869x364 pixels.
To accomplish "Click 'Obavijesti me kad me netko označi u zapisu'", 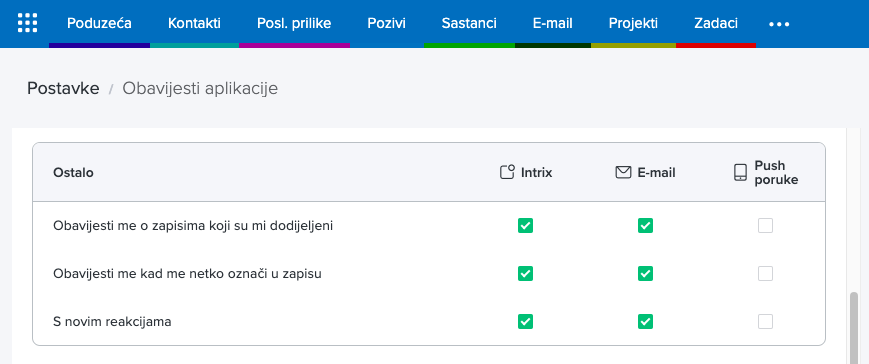I will (187, 274).
